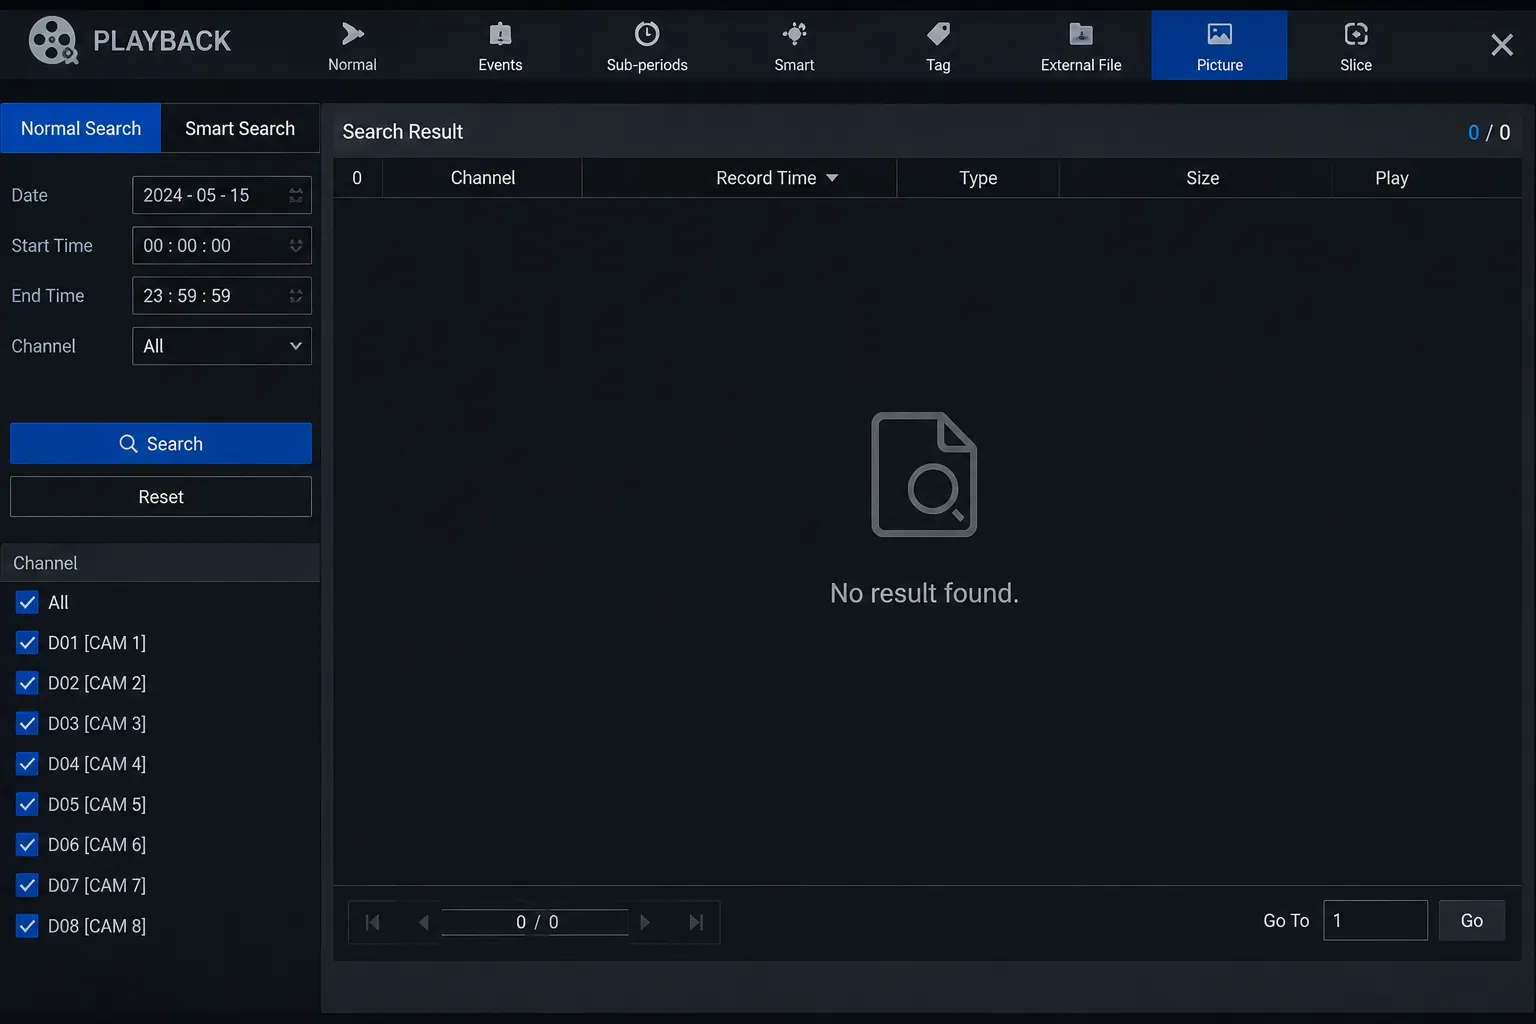Viewport: 1536px width, 1024px height.
Task: Click the page indicator 0 / 0 field
Action: point(535,922)
